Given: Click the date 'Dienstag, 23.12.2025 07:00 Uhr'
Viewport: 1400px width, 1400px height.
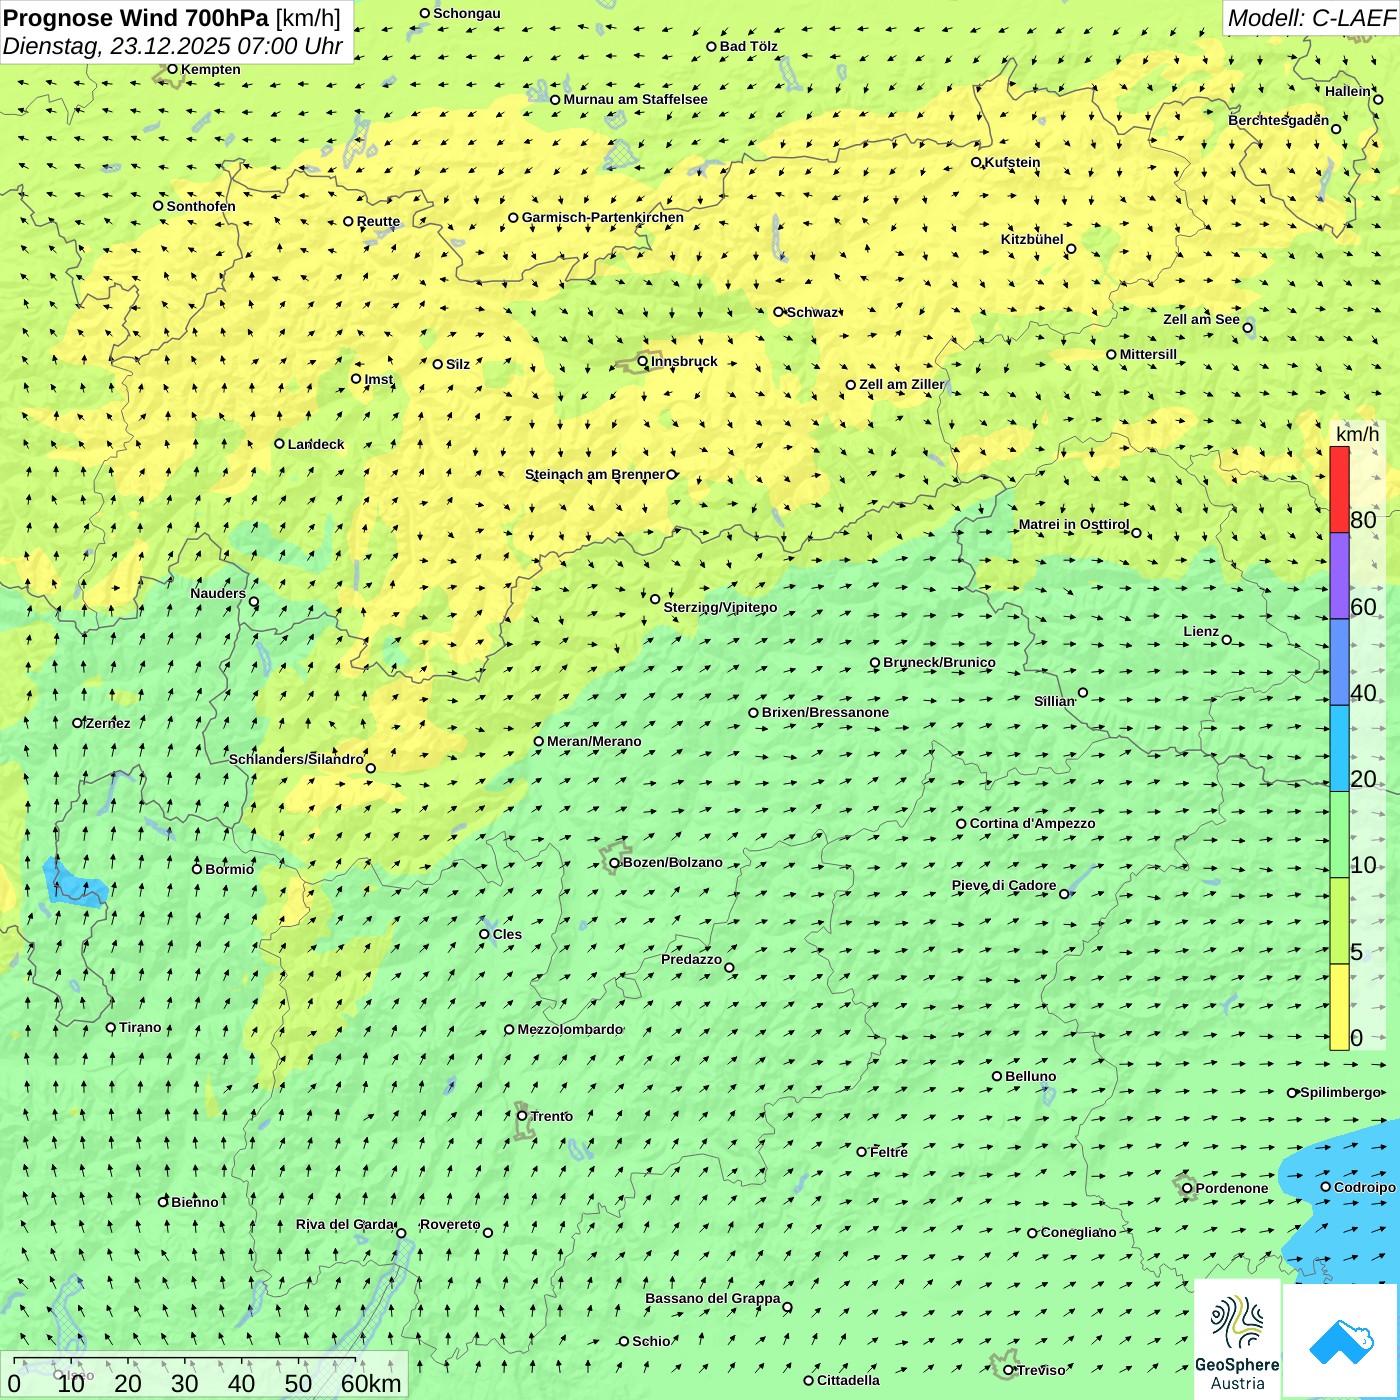Looking at the screenshot, I should pyautogui.click(x=173, y=46).
